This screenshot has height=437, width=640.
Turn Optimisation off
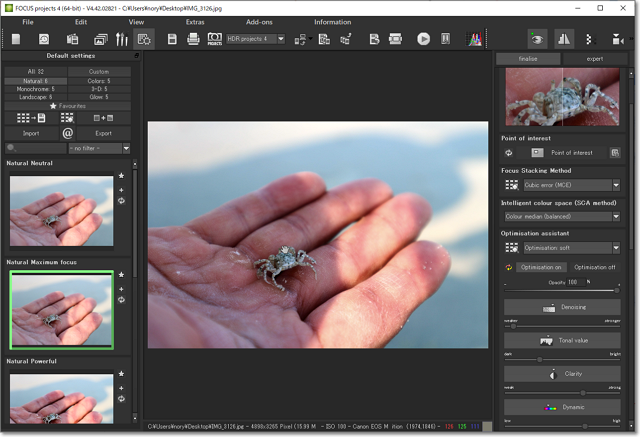595,267
